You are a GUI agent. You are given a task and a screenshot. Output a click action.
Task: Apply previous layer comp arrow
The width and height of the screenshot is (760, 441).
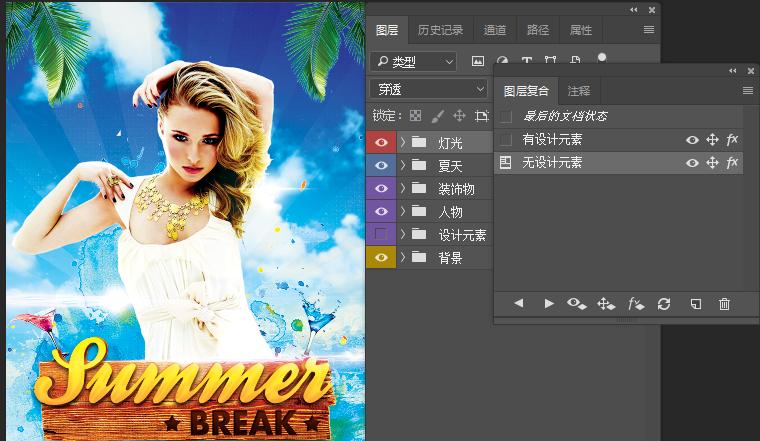click(519, 303)
